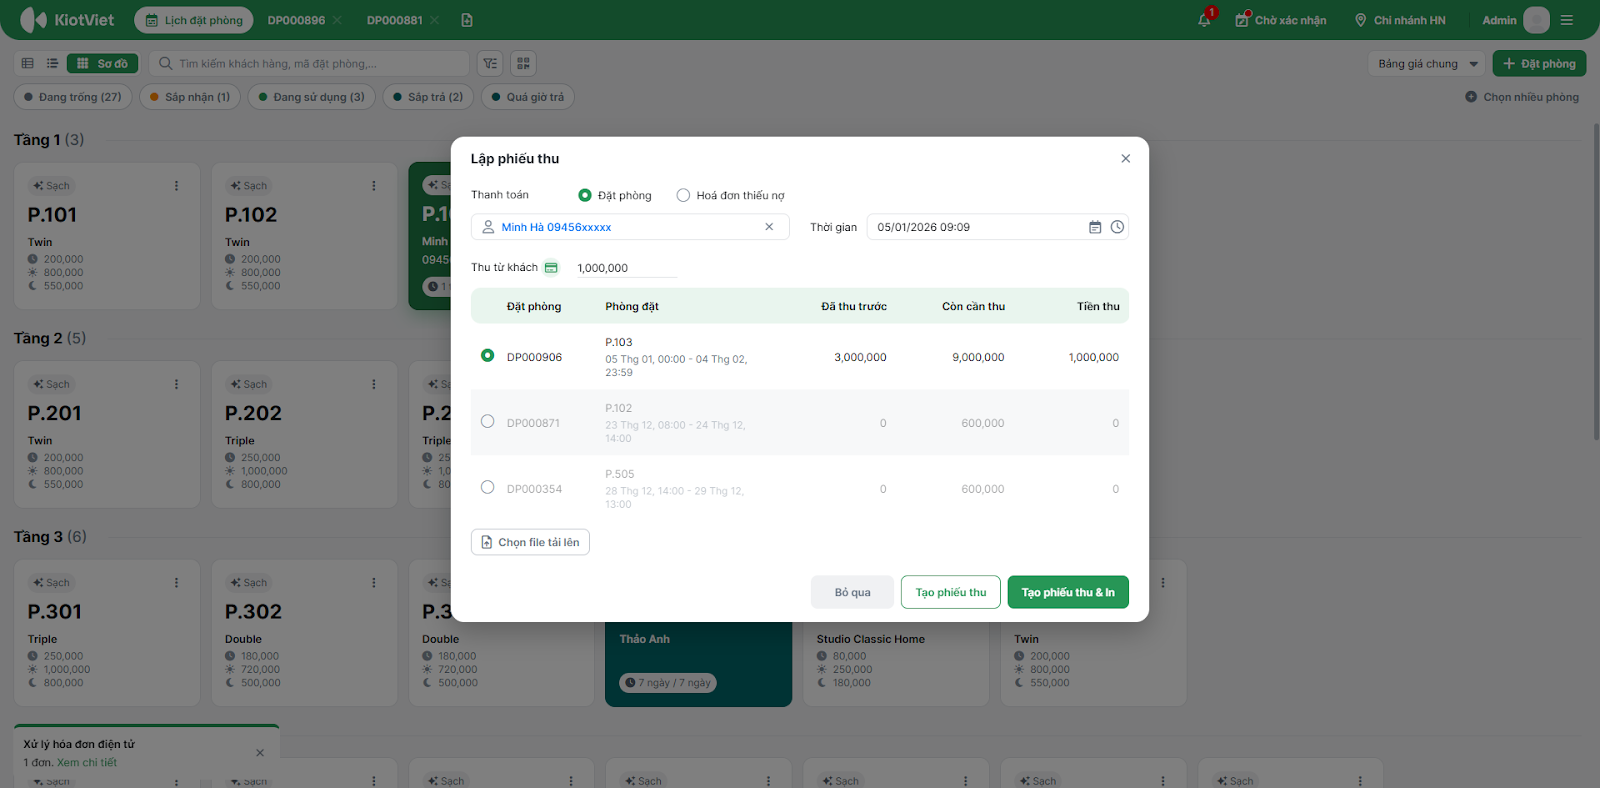Dismiss the Xử lý hóa đơn điện tử notice

click(260, 753)
